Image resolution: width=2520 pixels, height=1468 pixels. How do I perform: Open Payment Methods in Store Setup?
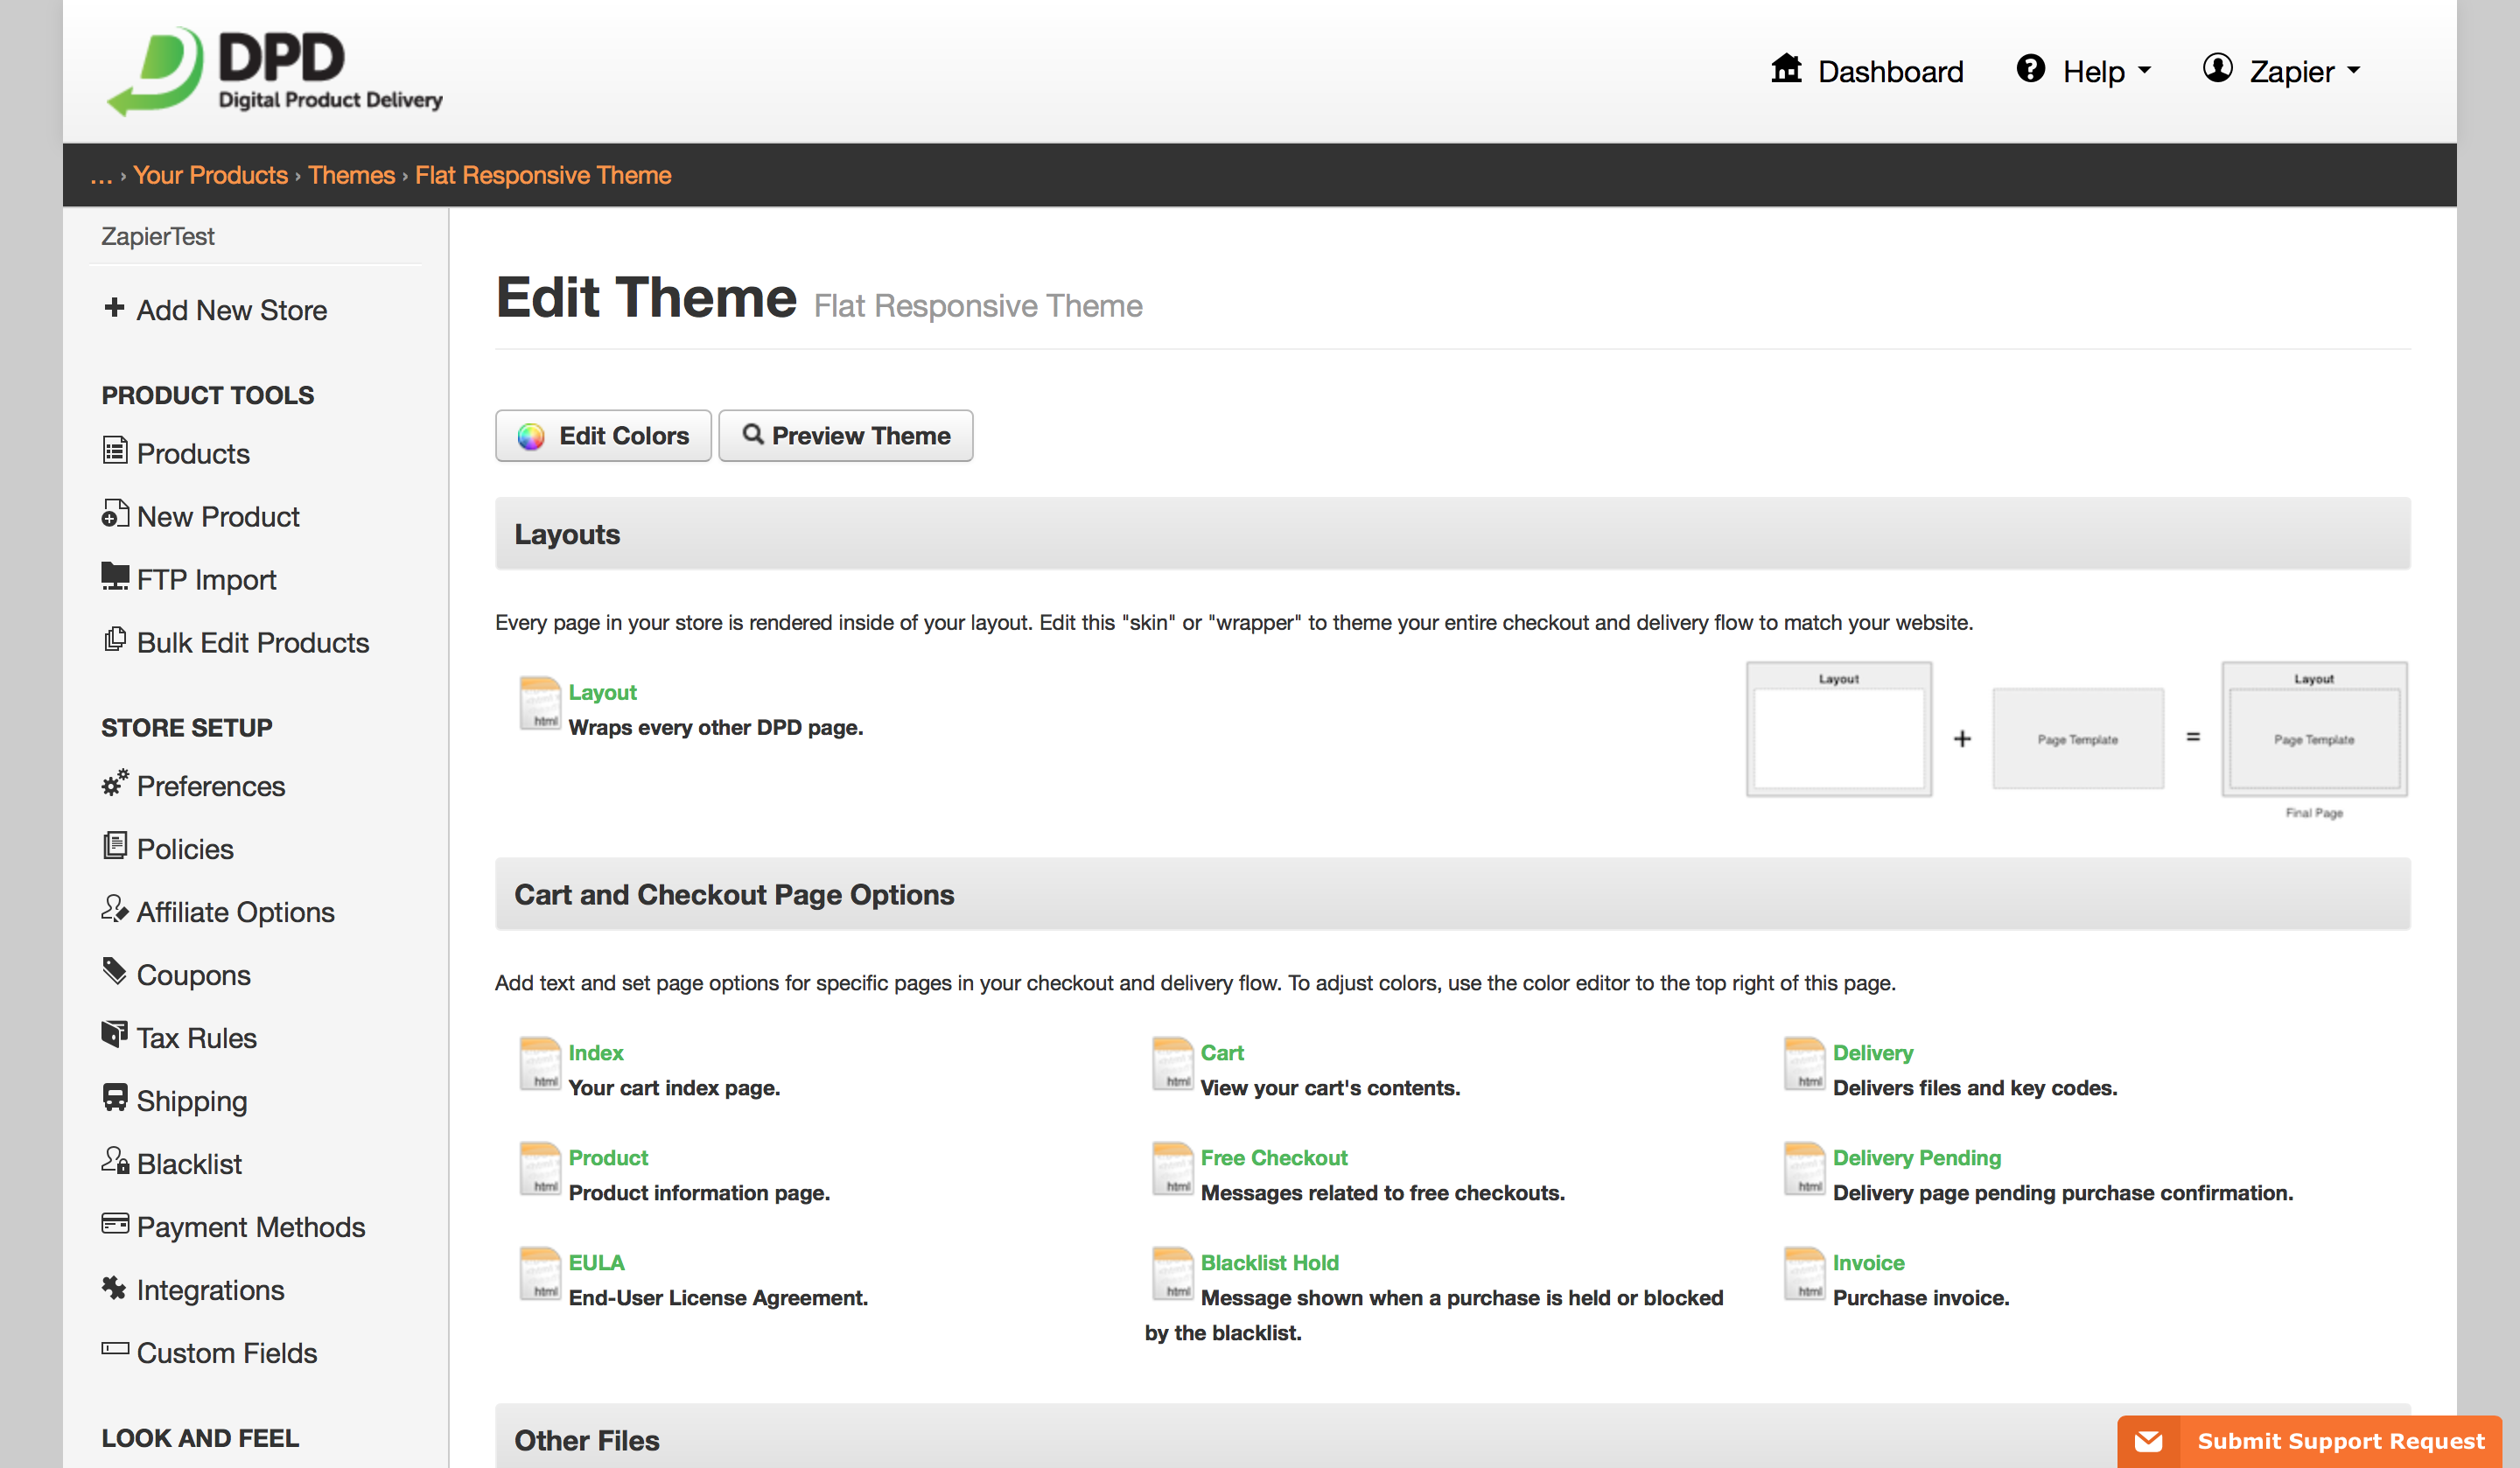tap(251, 1227)
